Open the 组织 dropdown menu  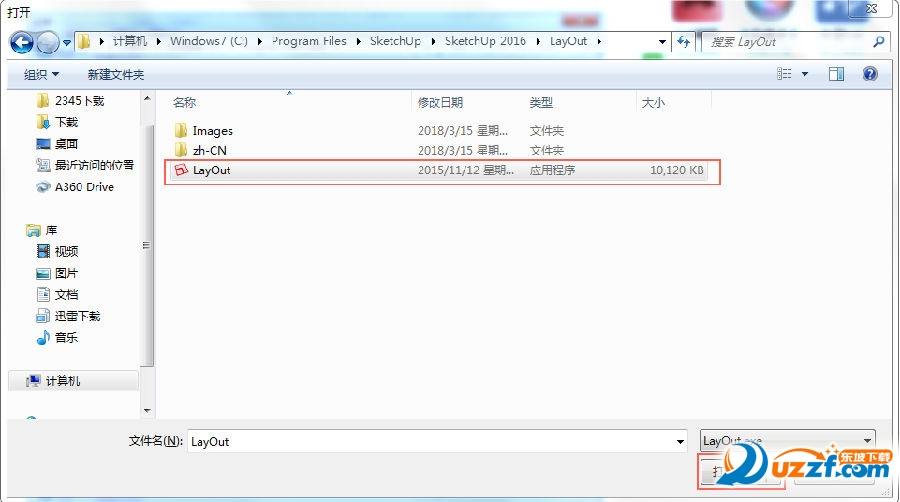[41, 75]
